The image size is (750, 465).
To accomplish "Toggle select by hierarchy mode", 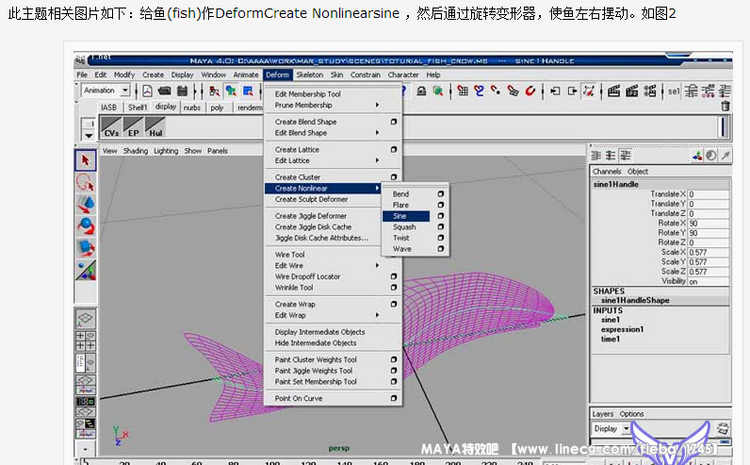I will 214,90.
